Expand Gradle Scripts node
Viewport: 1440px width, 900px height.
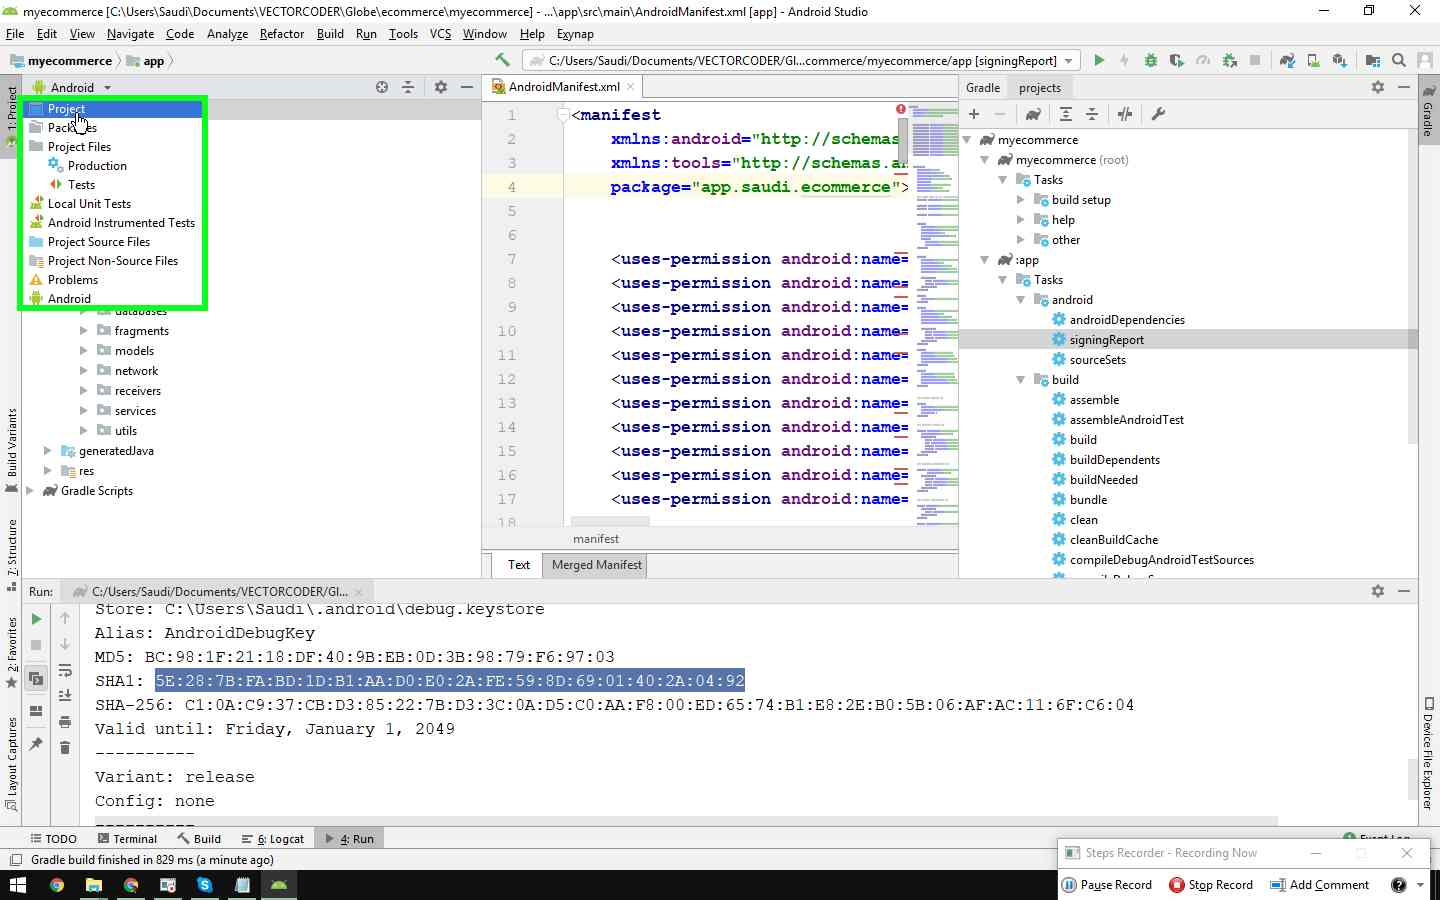[30, 491]
